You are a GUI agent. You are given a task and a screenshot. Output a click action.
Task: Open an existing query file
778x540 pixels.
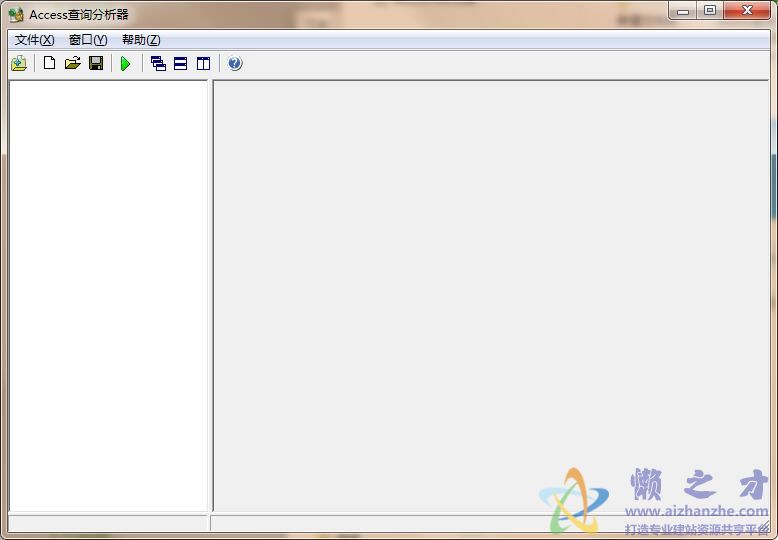pos(72,63)
